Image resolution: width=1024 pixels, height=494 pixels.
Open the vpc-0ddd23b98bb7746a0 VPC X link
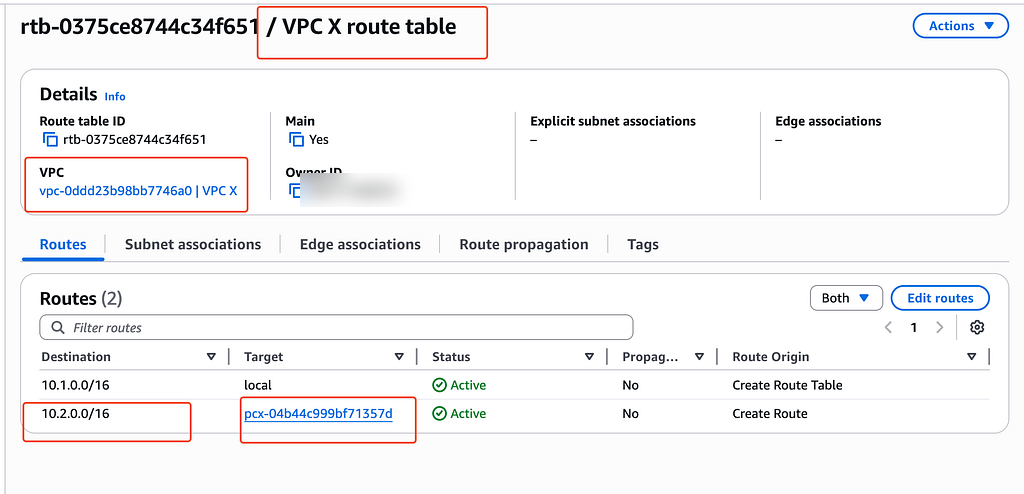[x=138, y=191]
